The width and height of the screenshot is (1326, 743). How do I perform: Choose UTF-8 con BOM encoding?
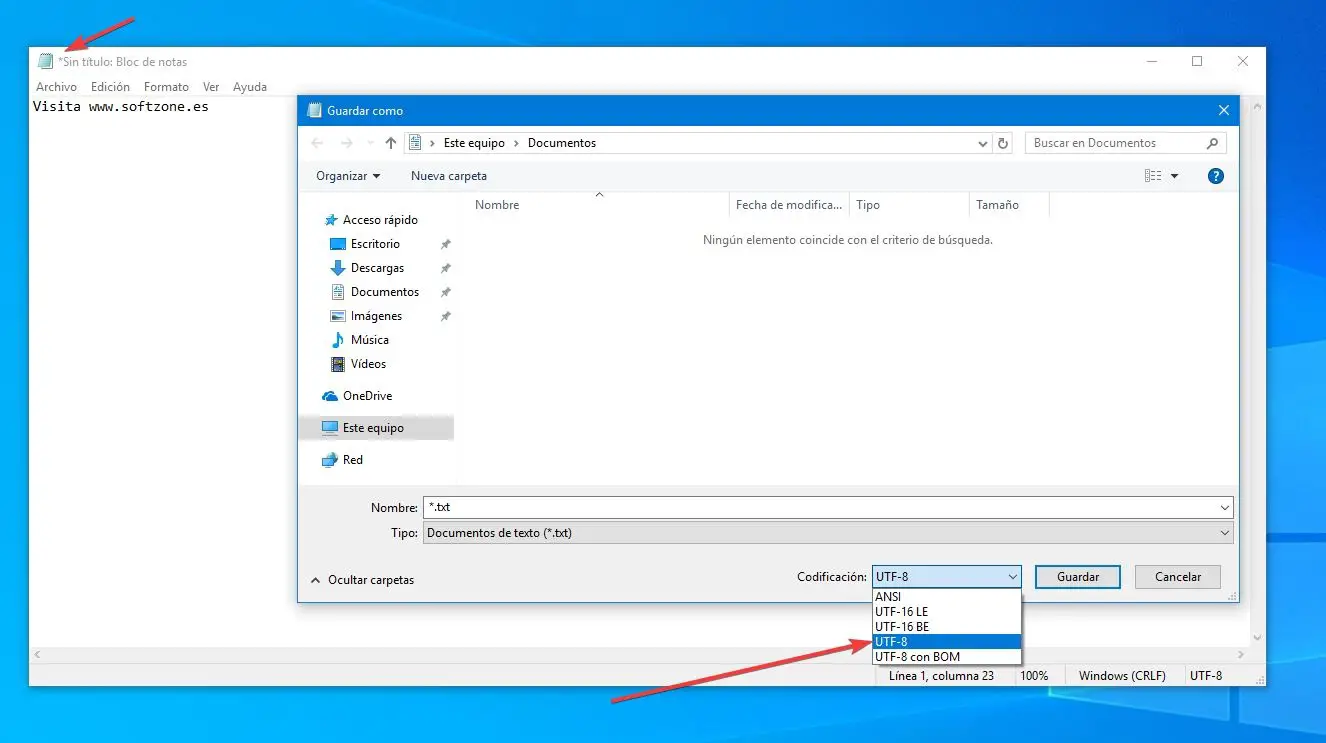click(946, 657)
